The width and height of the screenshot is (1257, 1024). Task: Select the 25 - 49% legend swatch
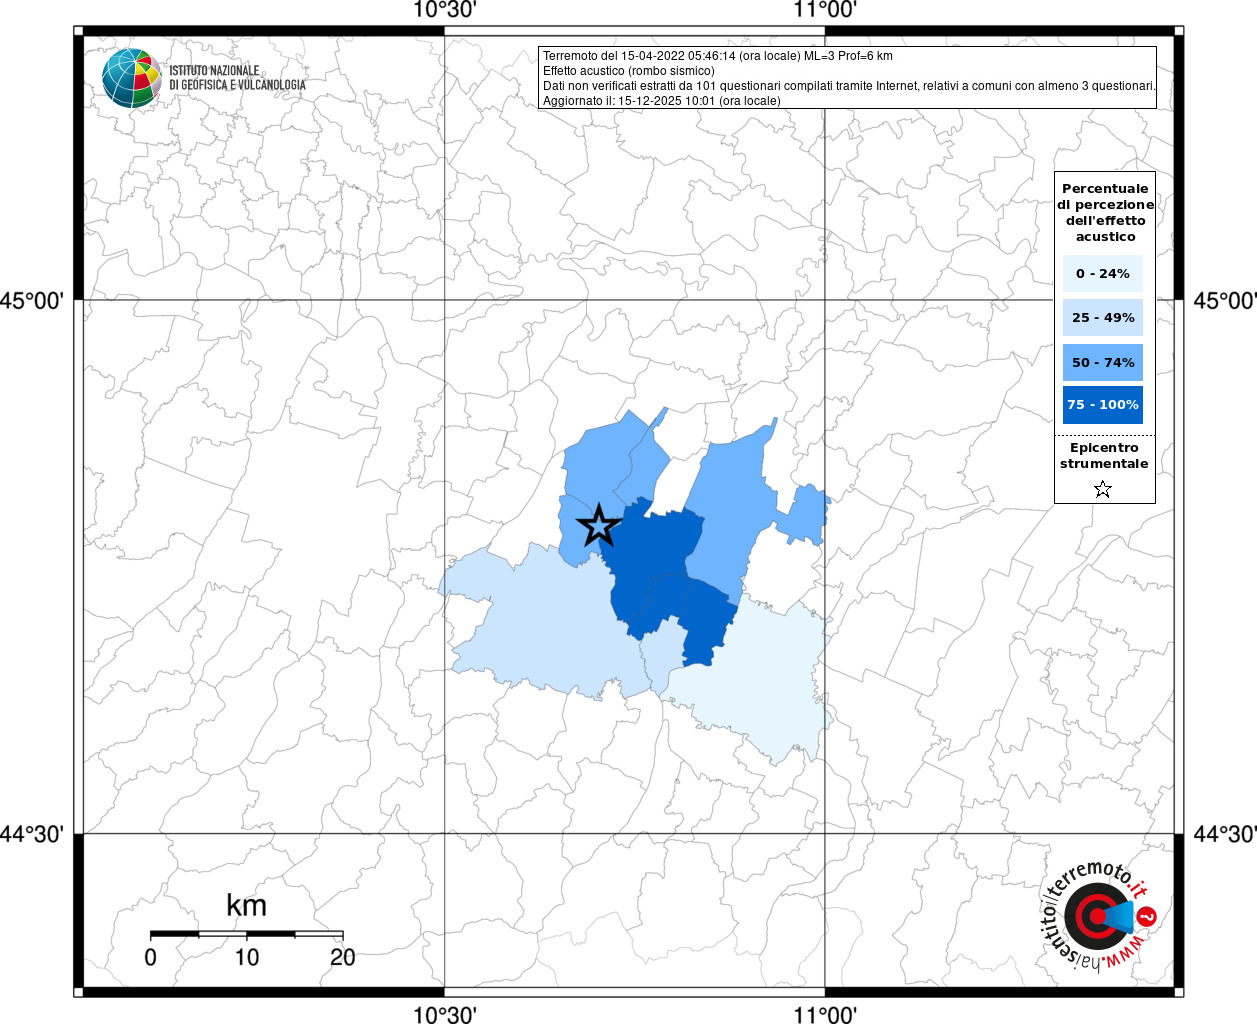1103,317
